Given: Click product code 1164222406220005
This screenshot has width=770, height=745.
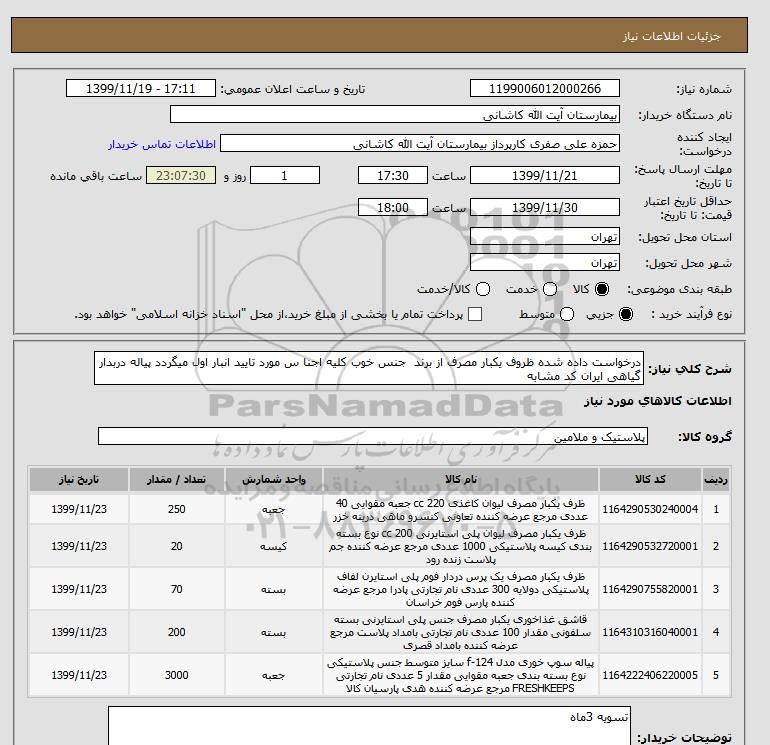Looking at the screenshot, I should coord(650,675).
